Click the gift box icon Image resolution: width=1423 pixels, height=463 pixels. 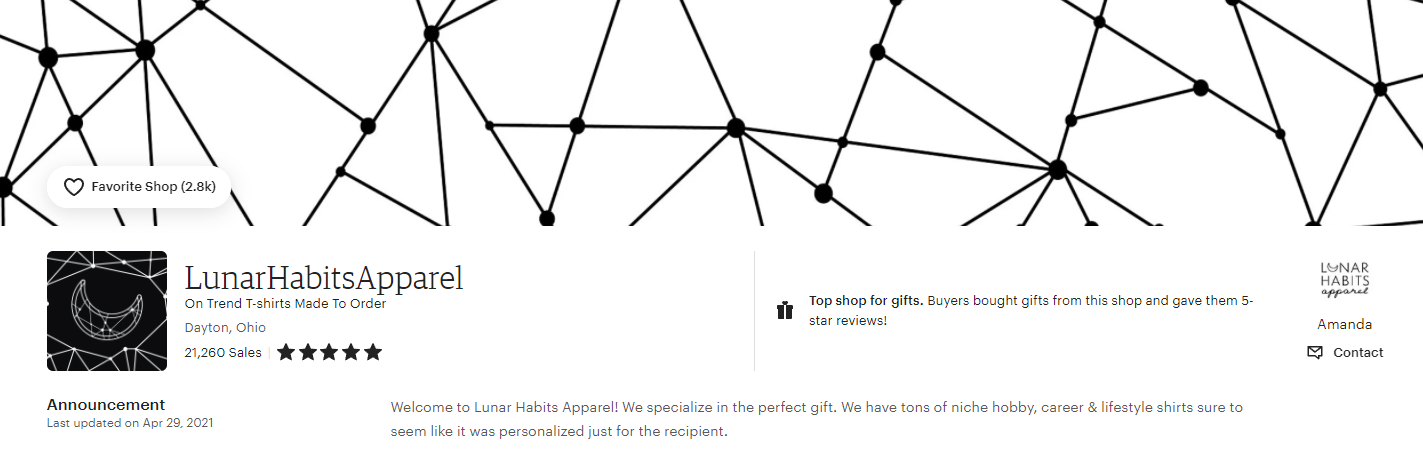click(785, 310)
